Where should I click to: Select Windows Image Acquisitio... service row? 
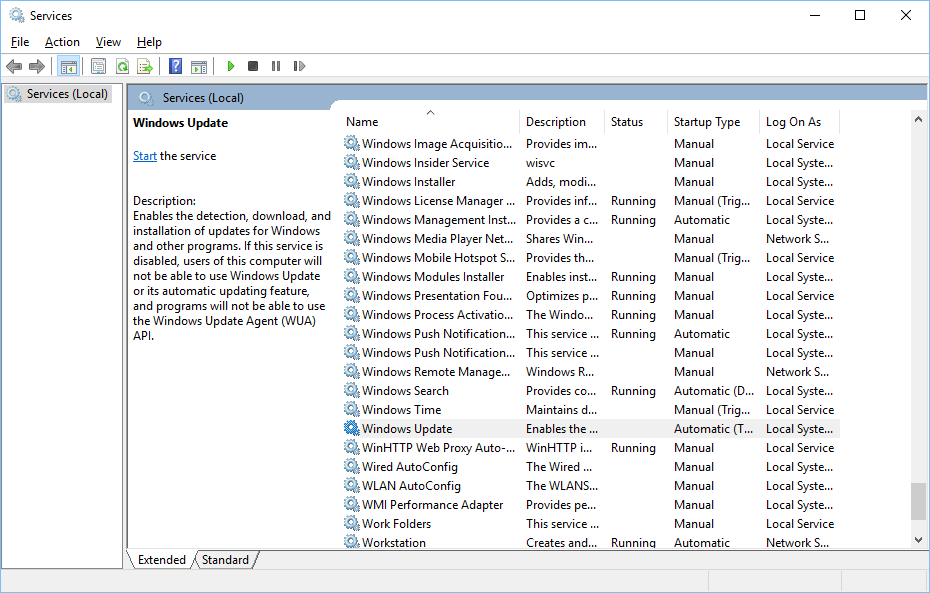pos(591,144)
